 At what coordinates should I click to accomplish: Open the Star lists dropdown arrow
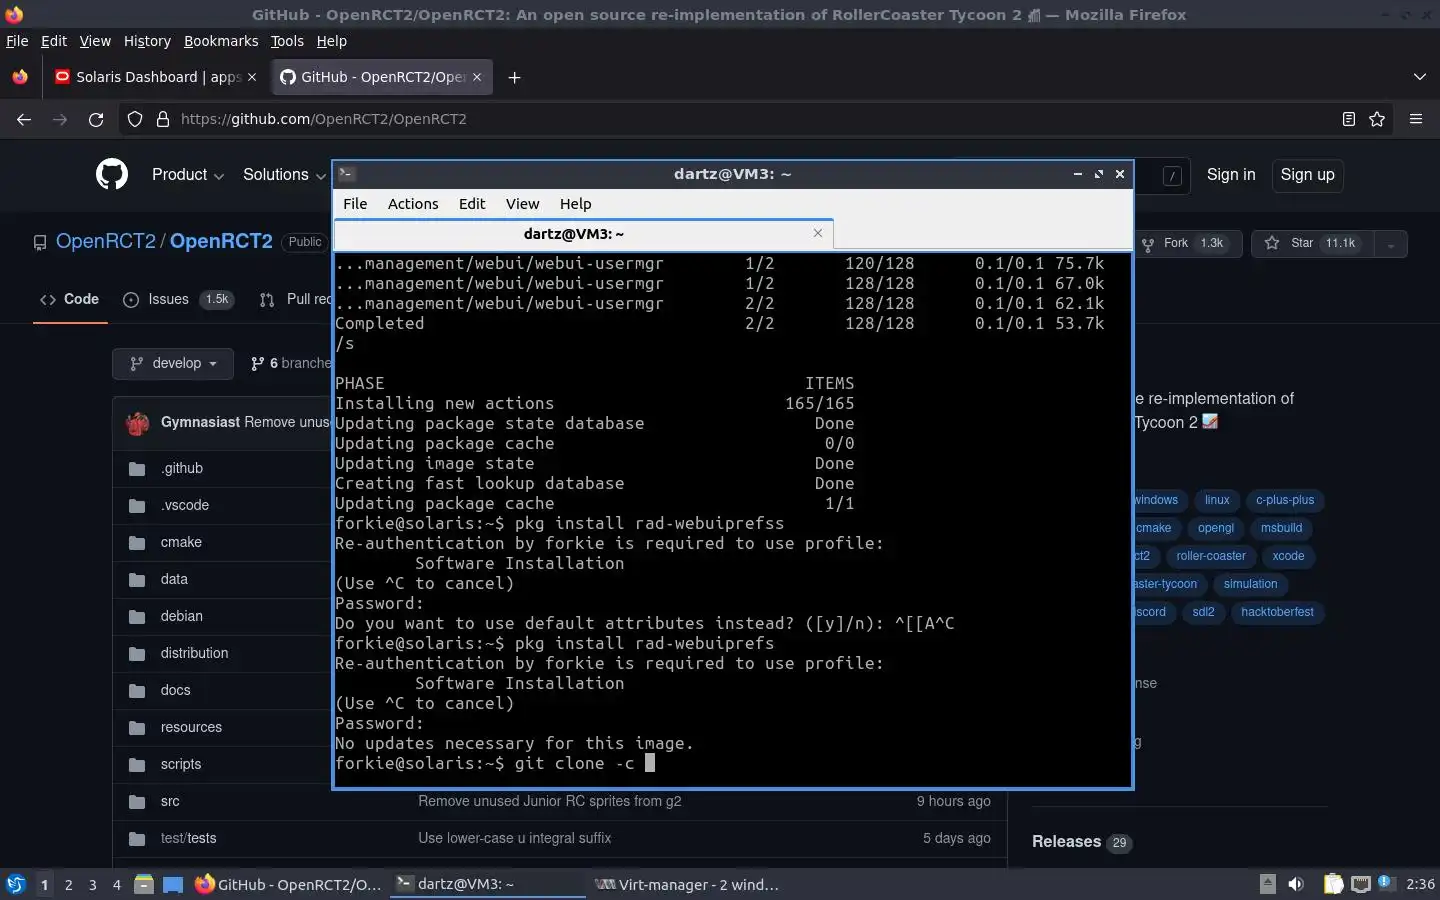coord(1390,244)
